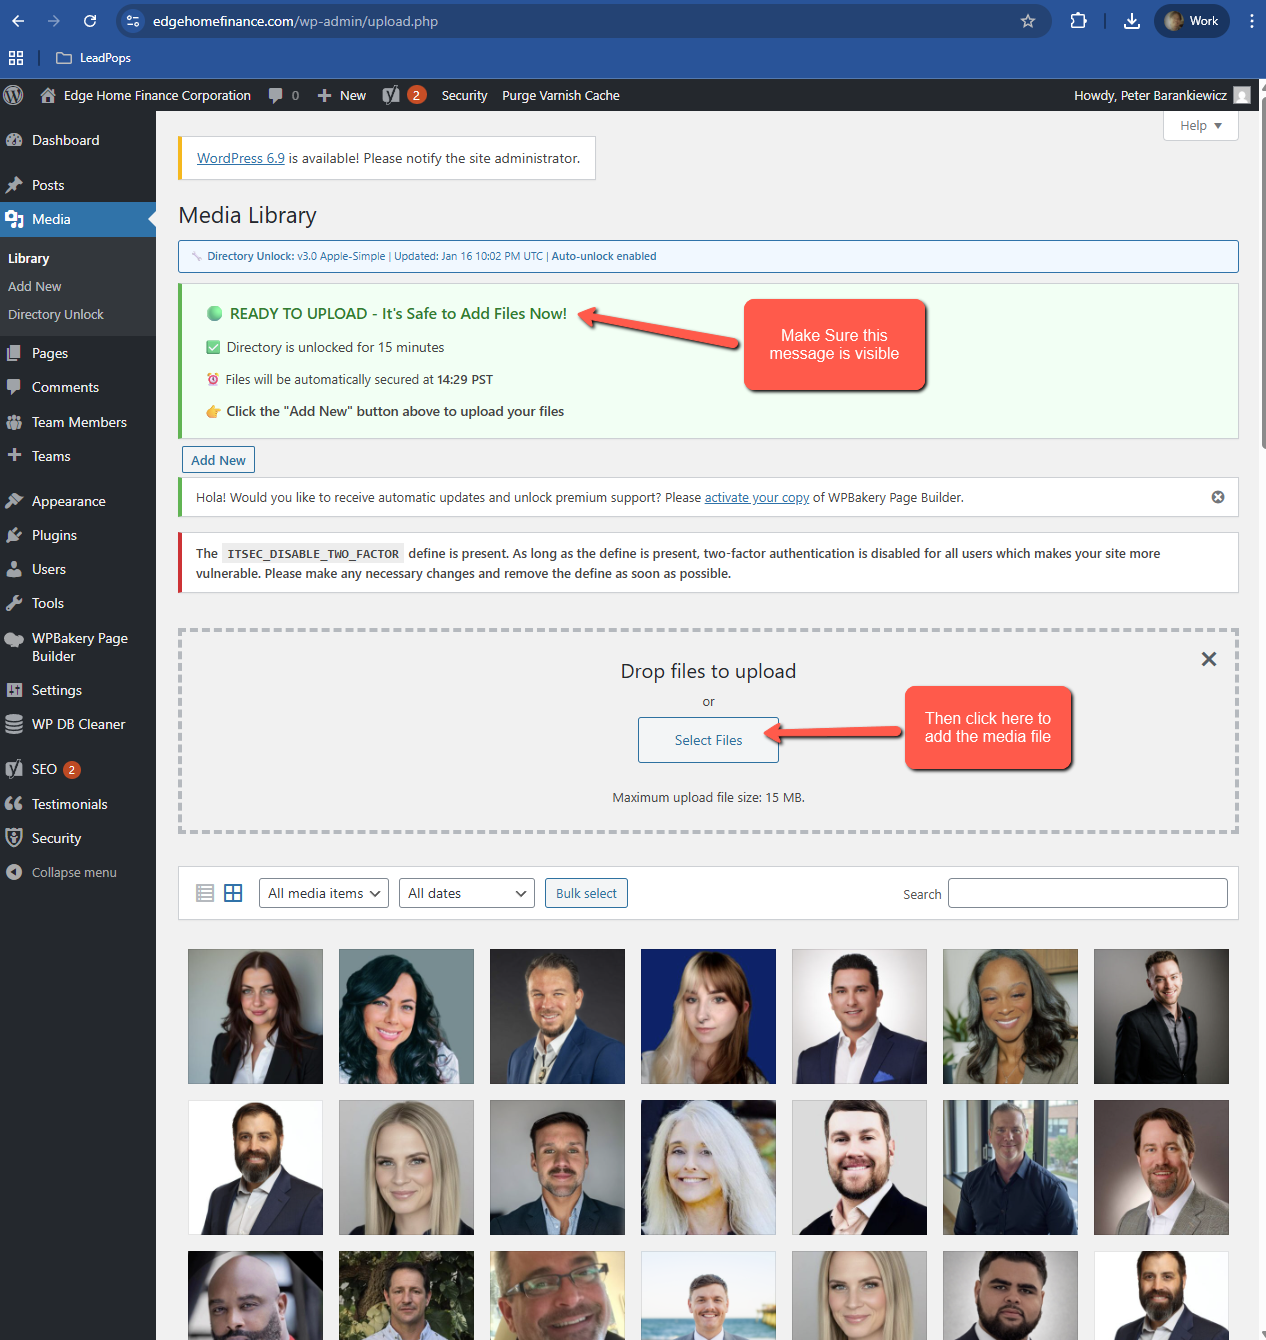Select the blue background blonde woman thumbnail
The width and height of the screenshot is (1266, 1340).
708,1016
